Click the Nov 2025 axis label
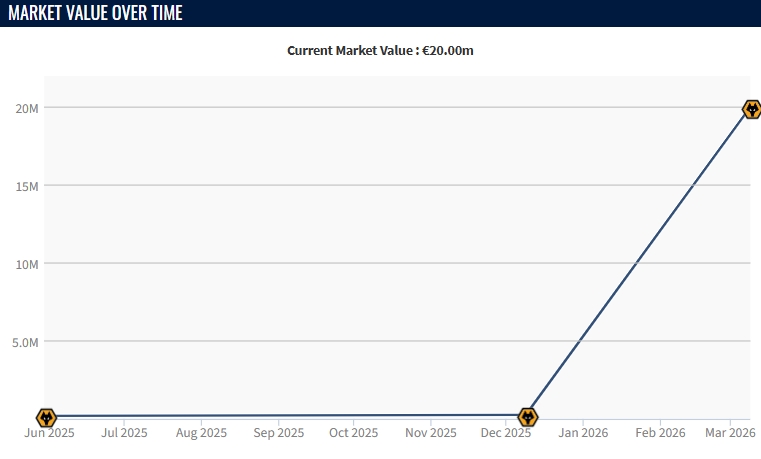 click(430, 434)
